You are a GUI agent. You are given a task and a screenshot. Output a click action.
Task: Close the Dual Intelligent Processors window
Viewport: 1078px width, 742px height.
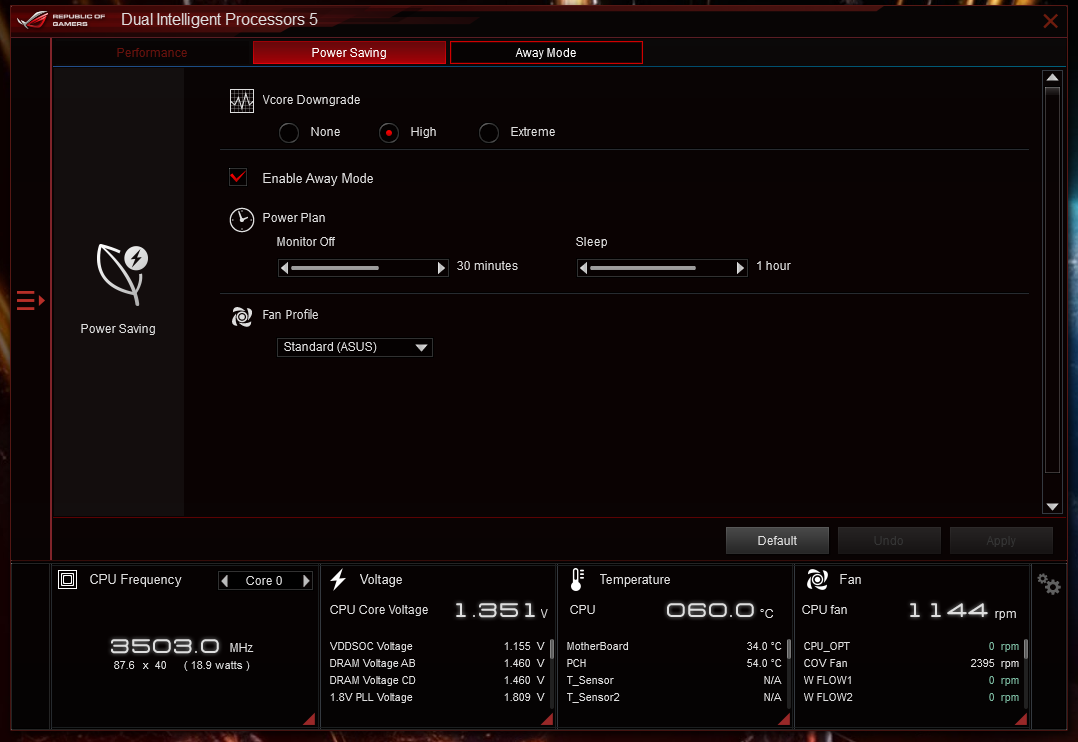click(1050, 21)
